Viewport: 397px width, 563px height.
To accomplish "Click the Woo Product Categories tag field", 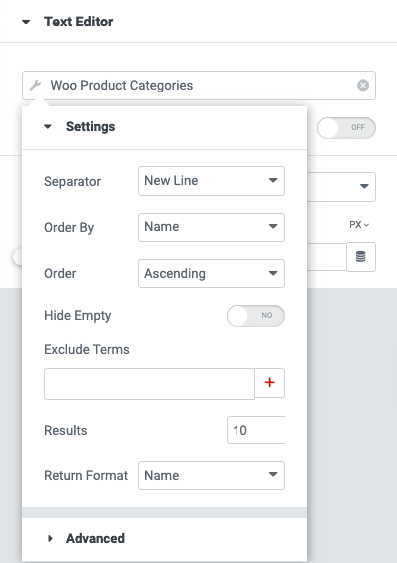I will [x=199, y=85].
